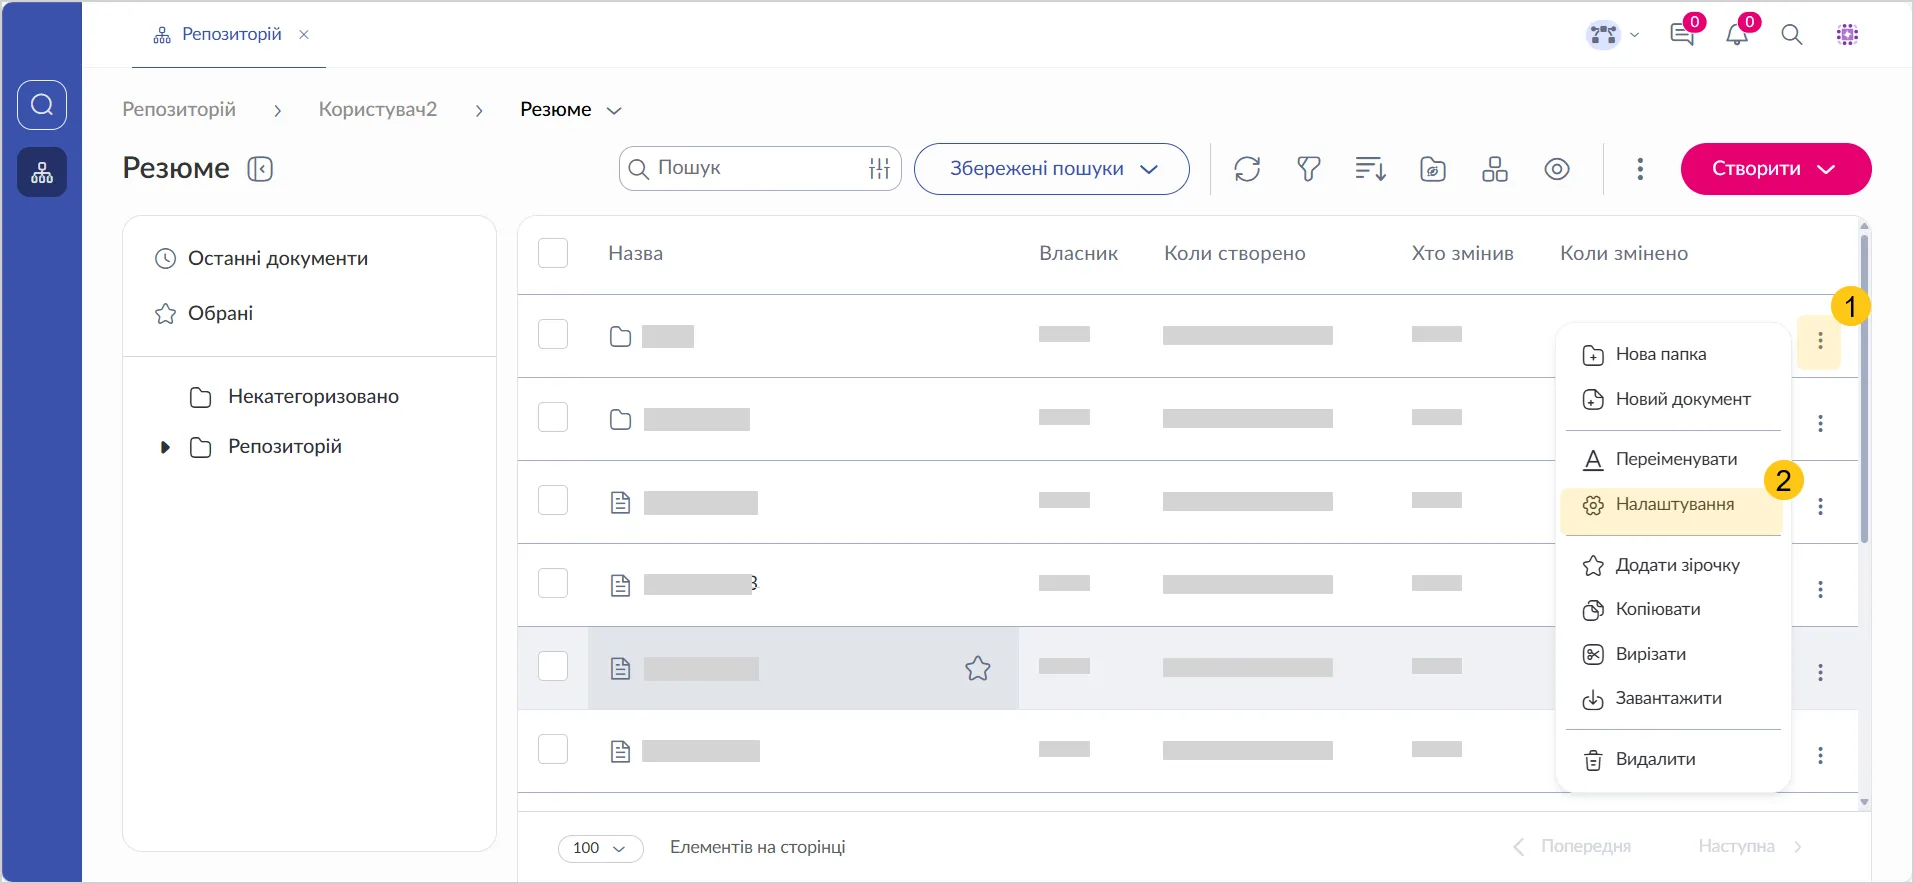Viewport: 1914px width, 884px height.
Task: Check the first folder row checkbox
Action: (x=553, y=334)
